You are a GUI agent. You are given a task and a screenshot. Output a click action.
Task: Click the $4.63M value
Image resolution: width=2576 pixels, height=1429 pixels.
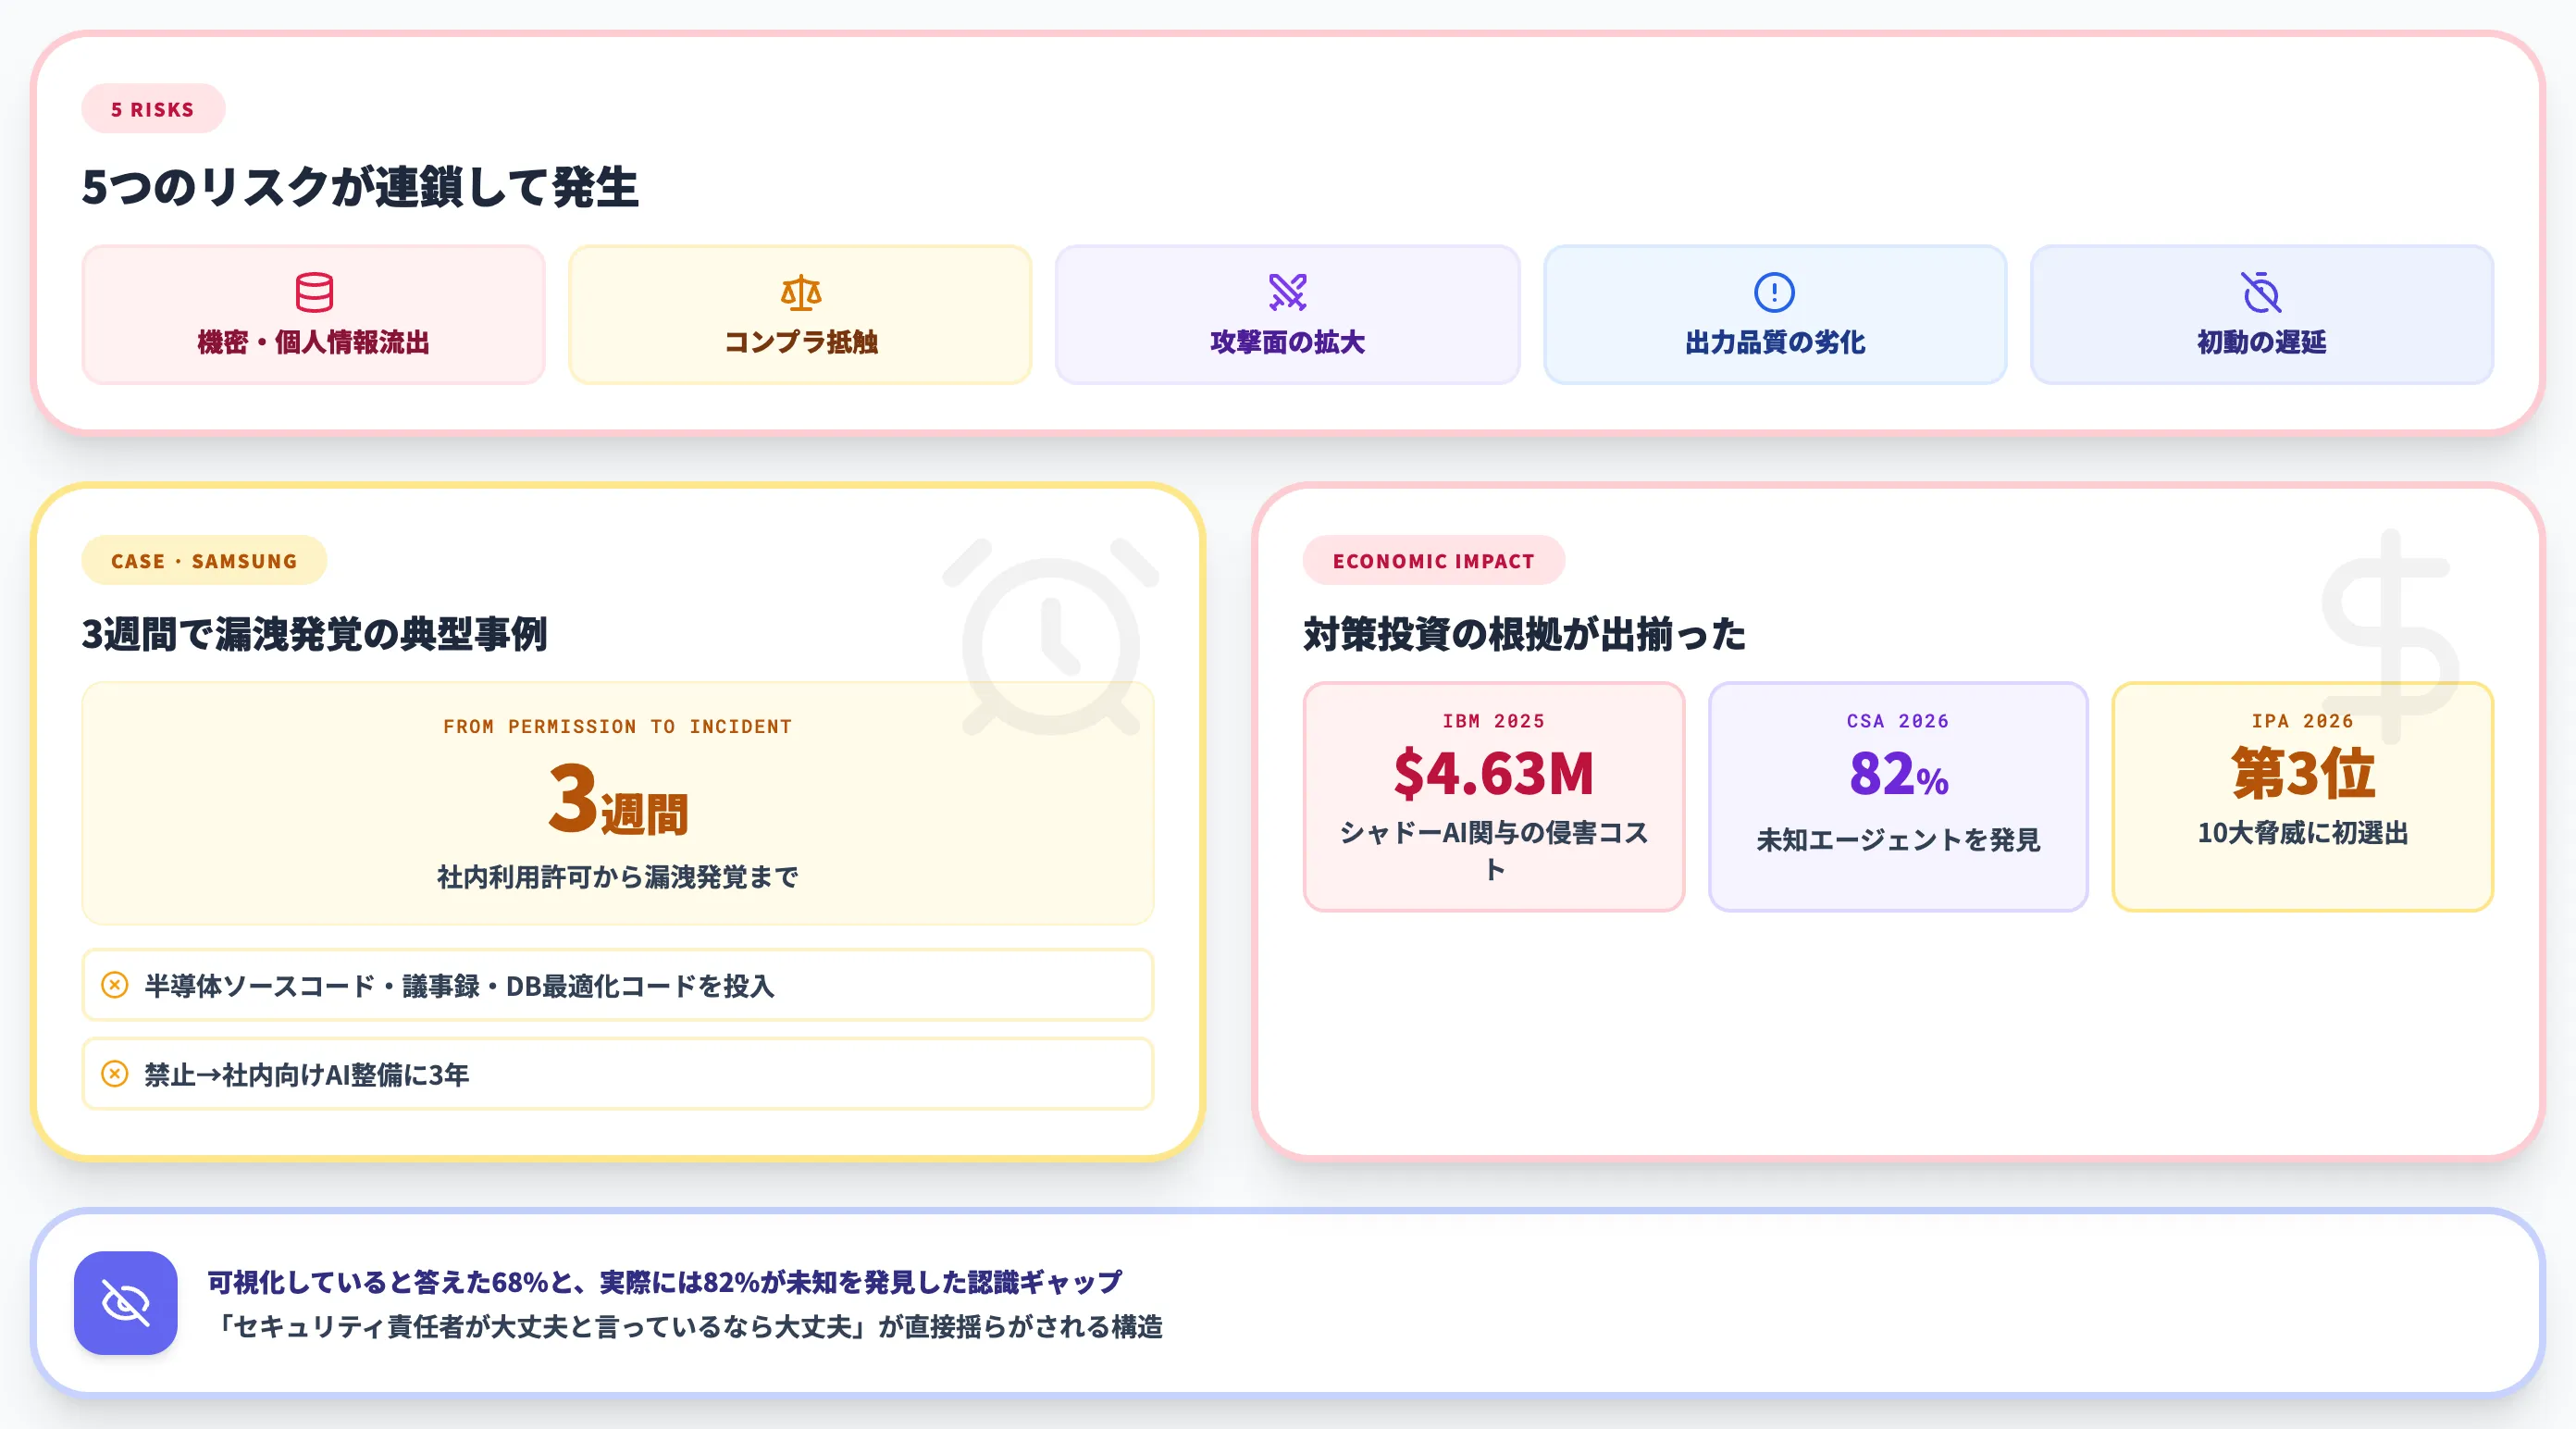1494,773
